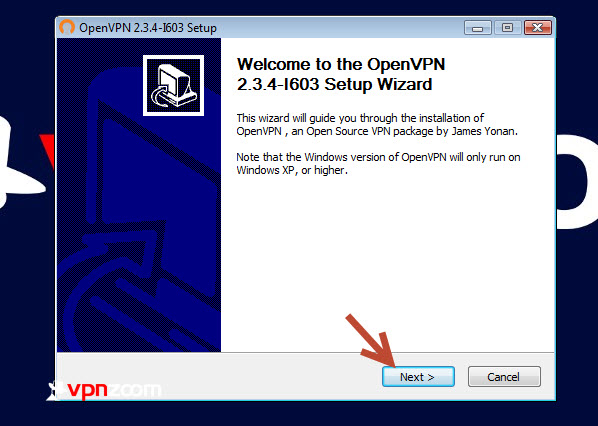
Task: Close the setup window with the red X
Action: pyautogui.click(x=538, y=28)
